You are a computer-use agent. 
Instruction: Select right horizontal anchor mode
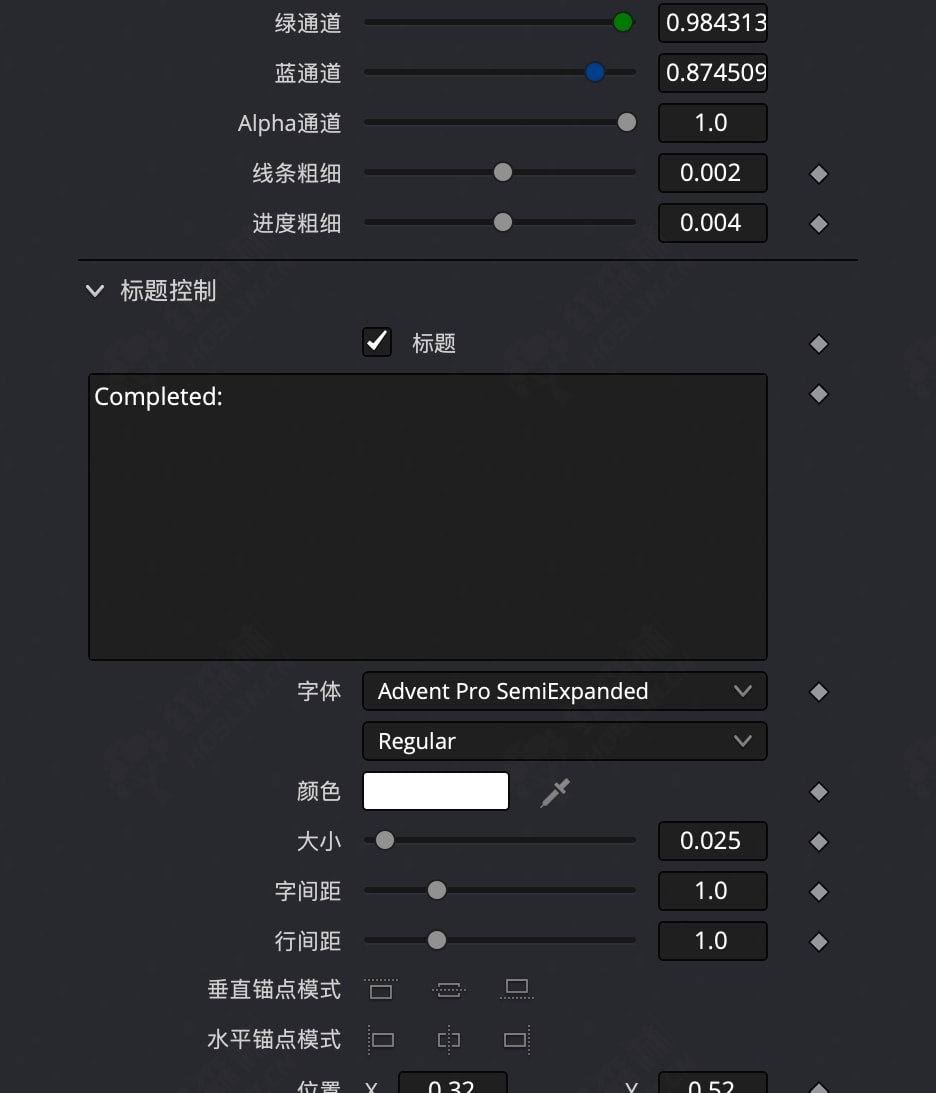[x=516, y=1040]
